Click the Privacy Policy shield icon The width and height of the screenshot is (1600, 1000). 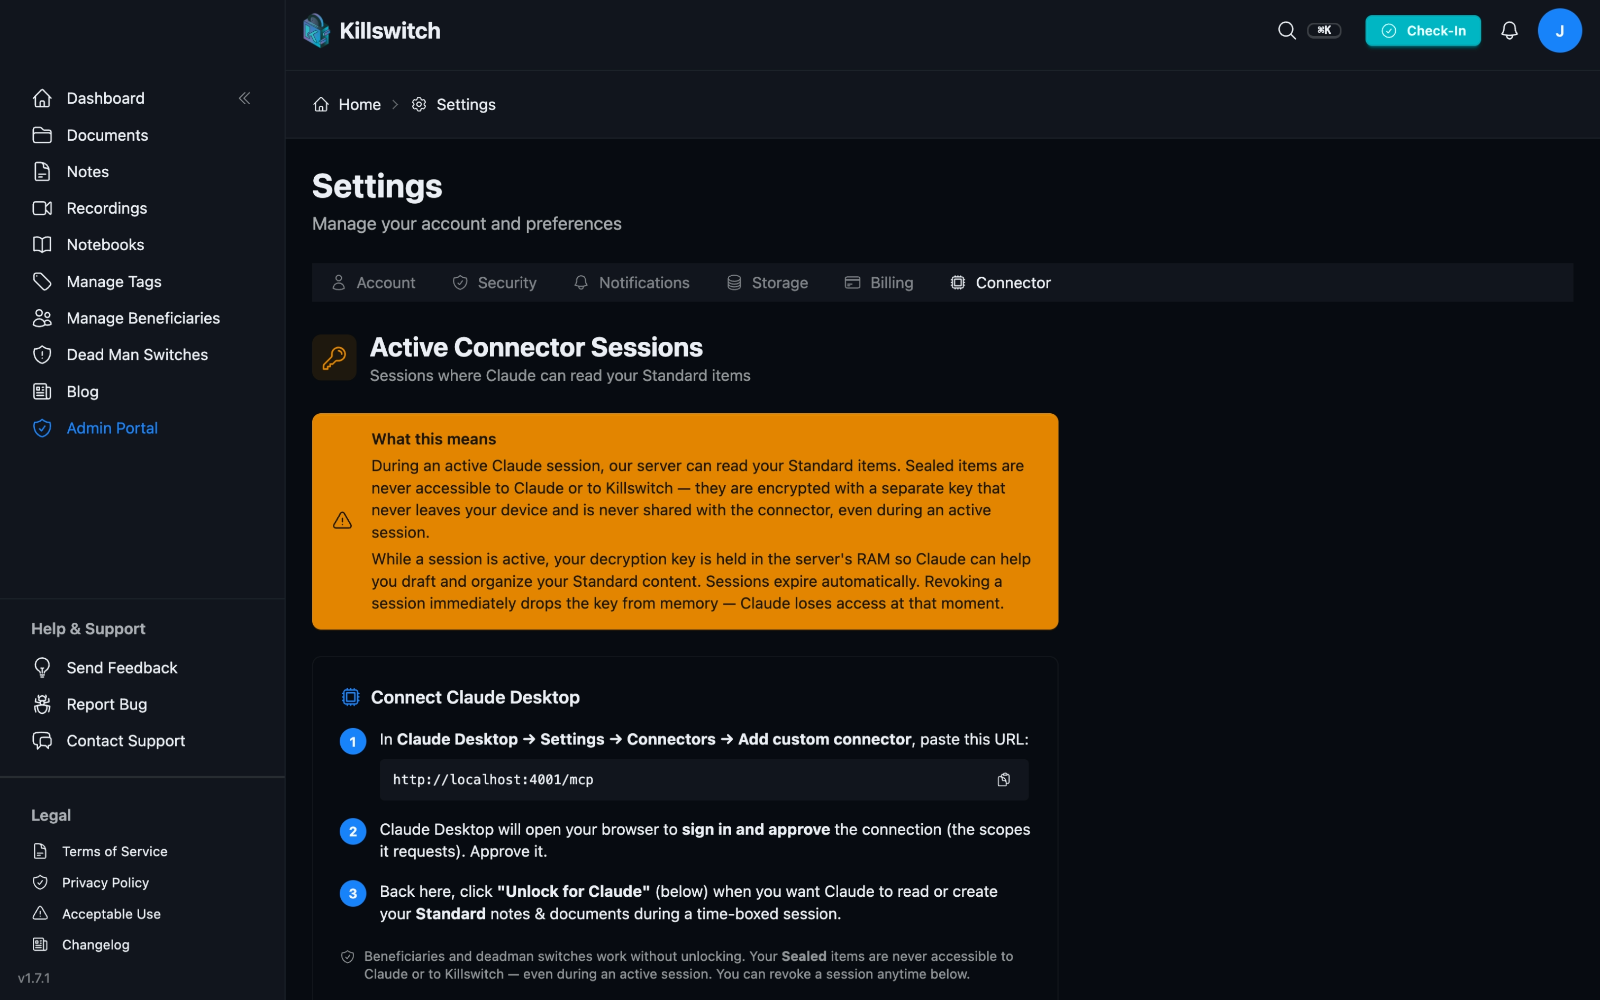[40, 883]
